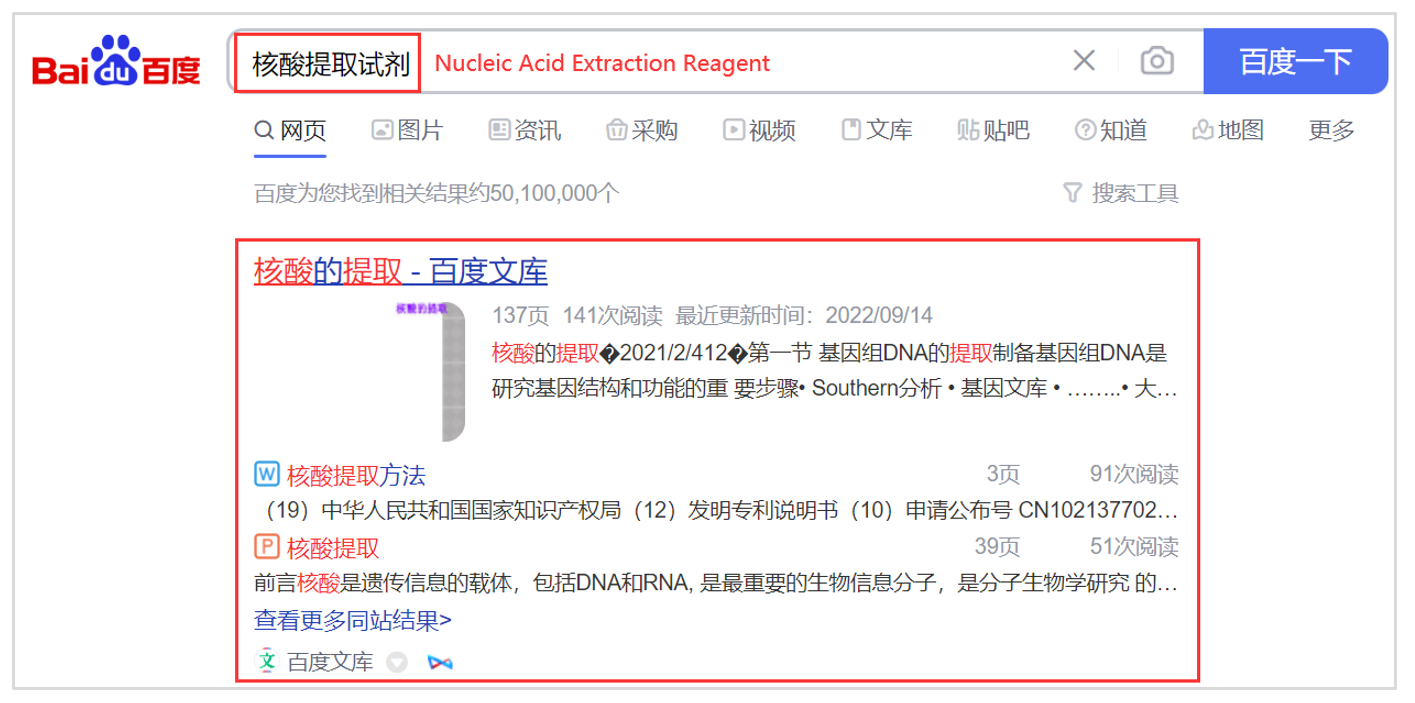
Task: Open 搜索工具 filter options
Action: (x=1121, y=192)
